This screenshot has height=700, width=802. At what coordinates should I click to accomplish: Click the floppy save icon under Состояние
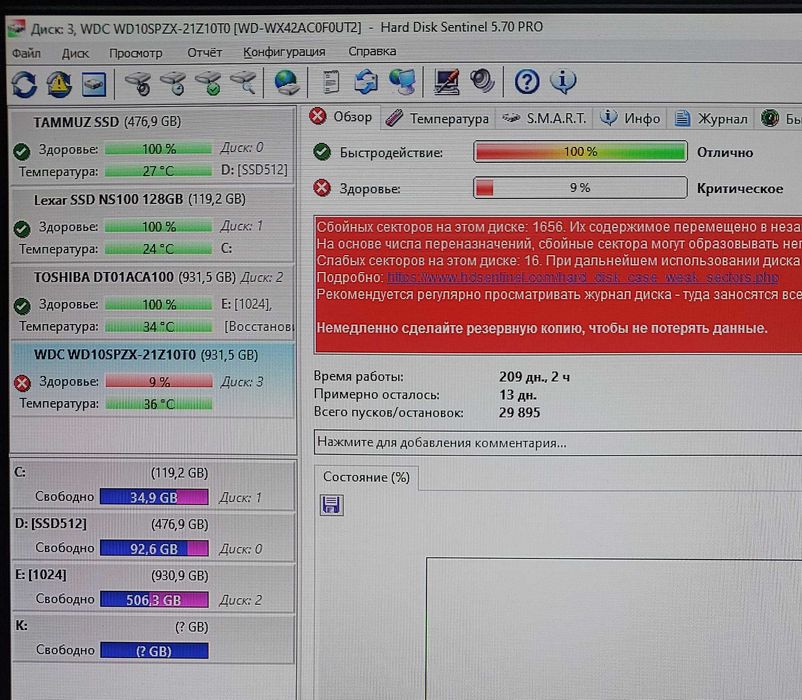(331, 505)
